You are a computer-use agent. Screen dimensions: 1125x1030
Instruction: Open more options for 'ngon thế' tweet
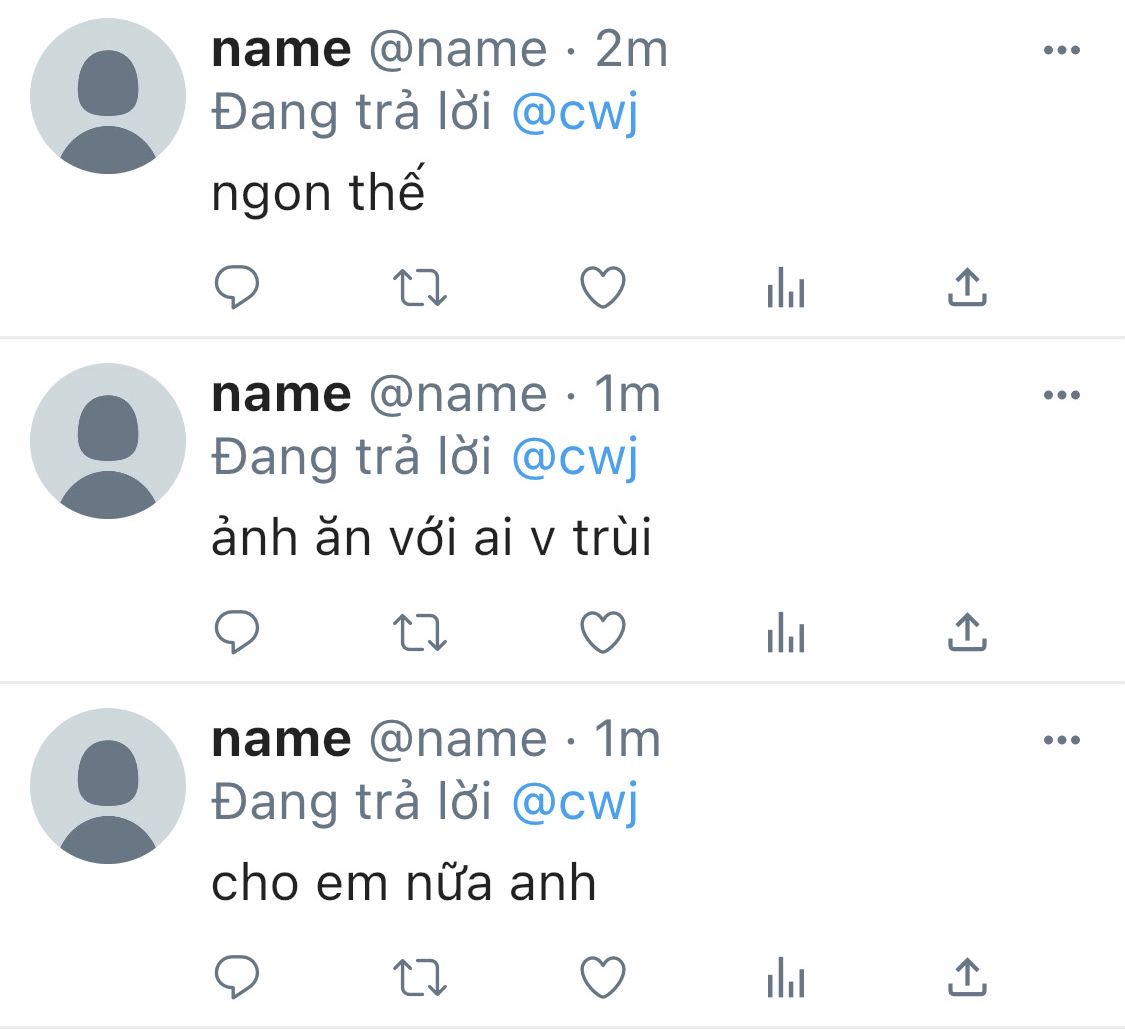pos(1062,49)
